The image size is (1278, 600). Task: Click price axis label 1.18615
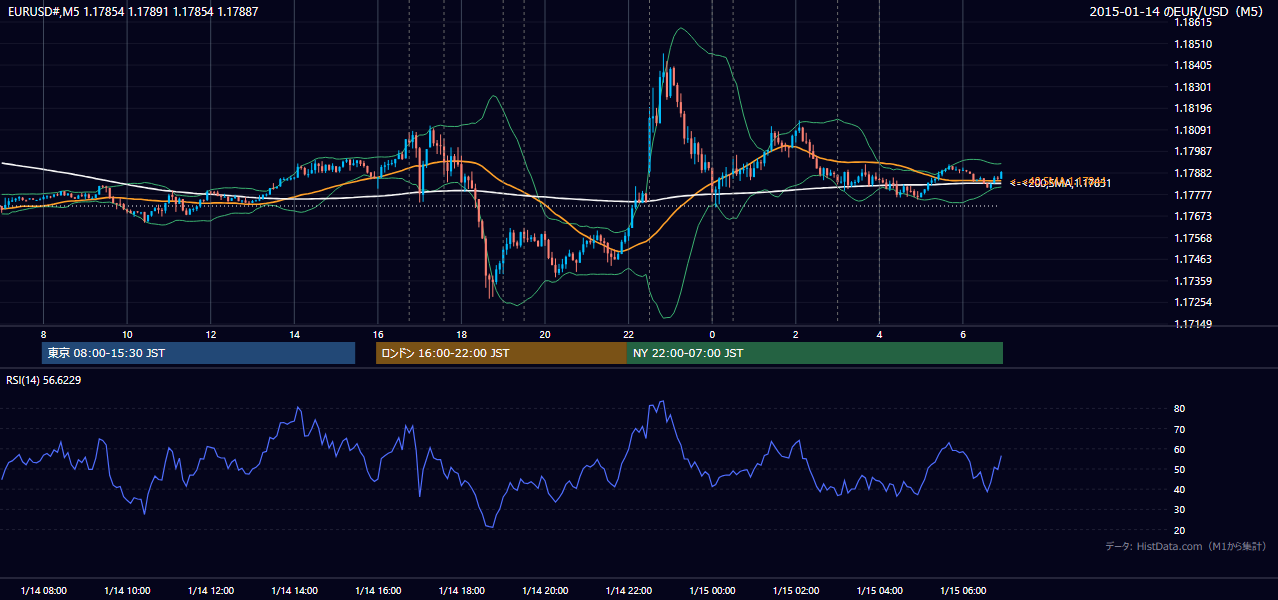1194,23
